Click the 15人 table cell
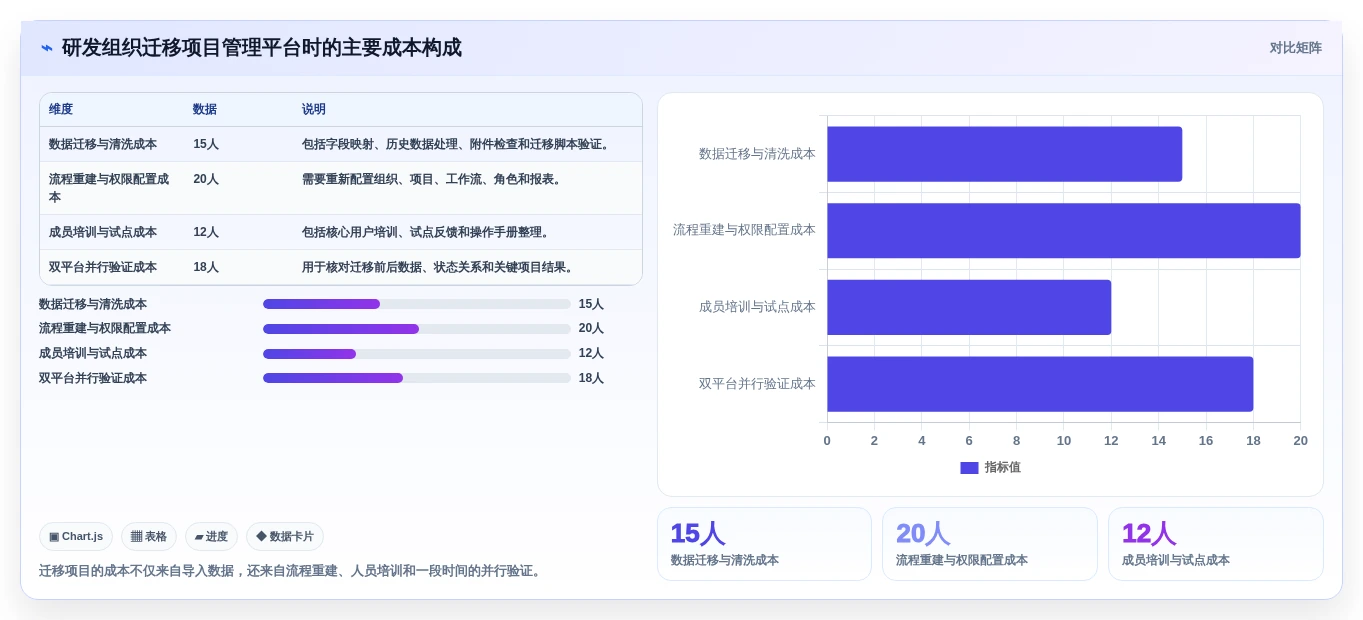The width and height of the screenshot is (1363, 620). click(206, 144)
